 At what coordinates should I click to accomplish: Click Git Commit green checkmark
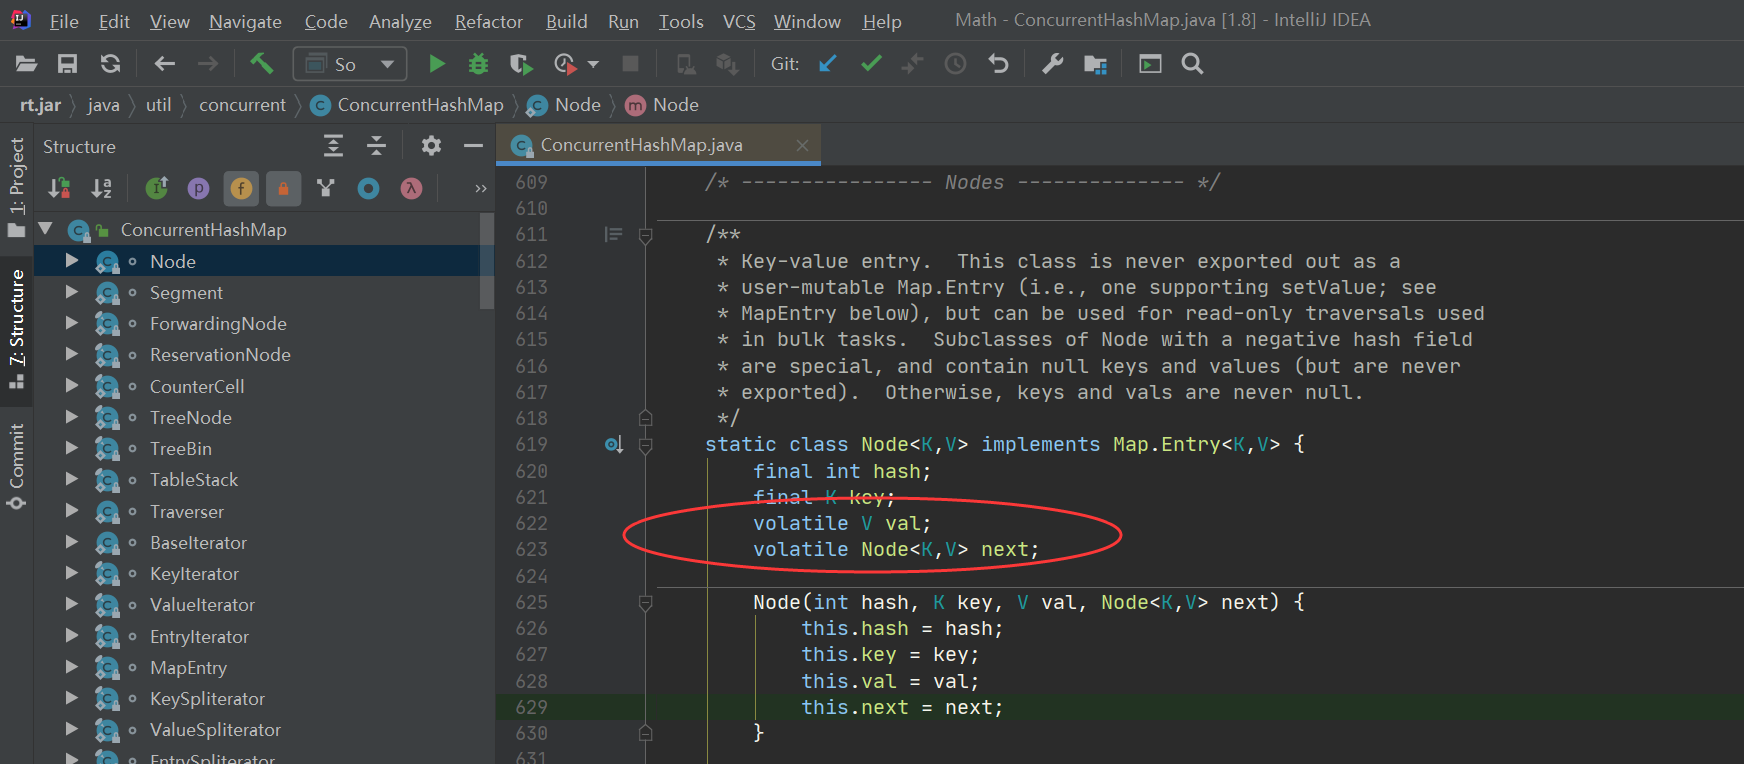[871, 64]
